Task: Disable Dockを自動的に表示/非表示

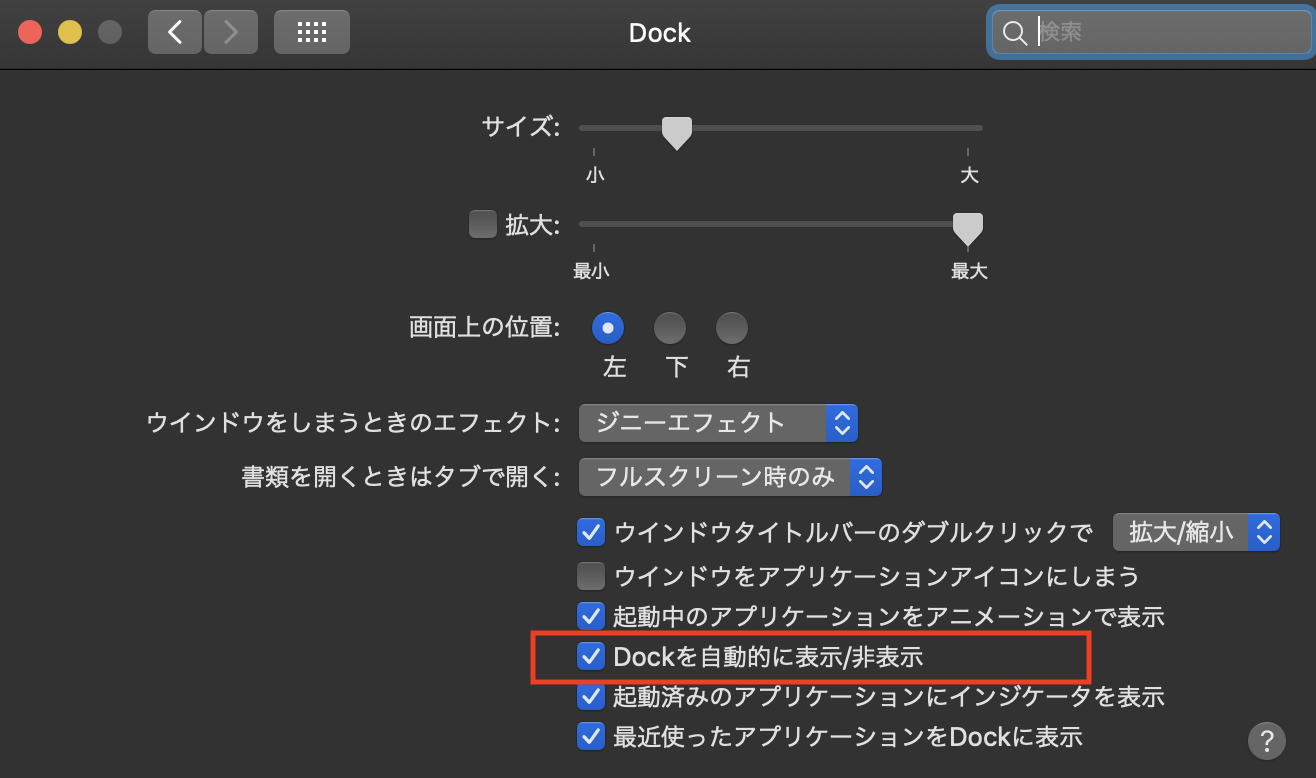Action: [x=591, y=657]
